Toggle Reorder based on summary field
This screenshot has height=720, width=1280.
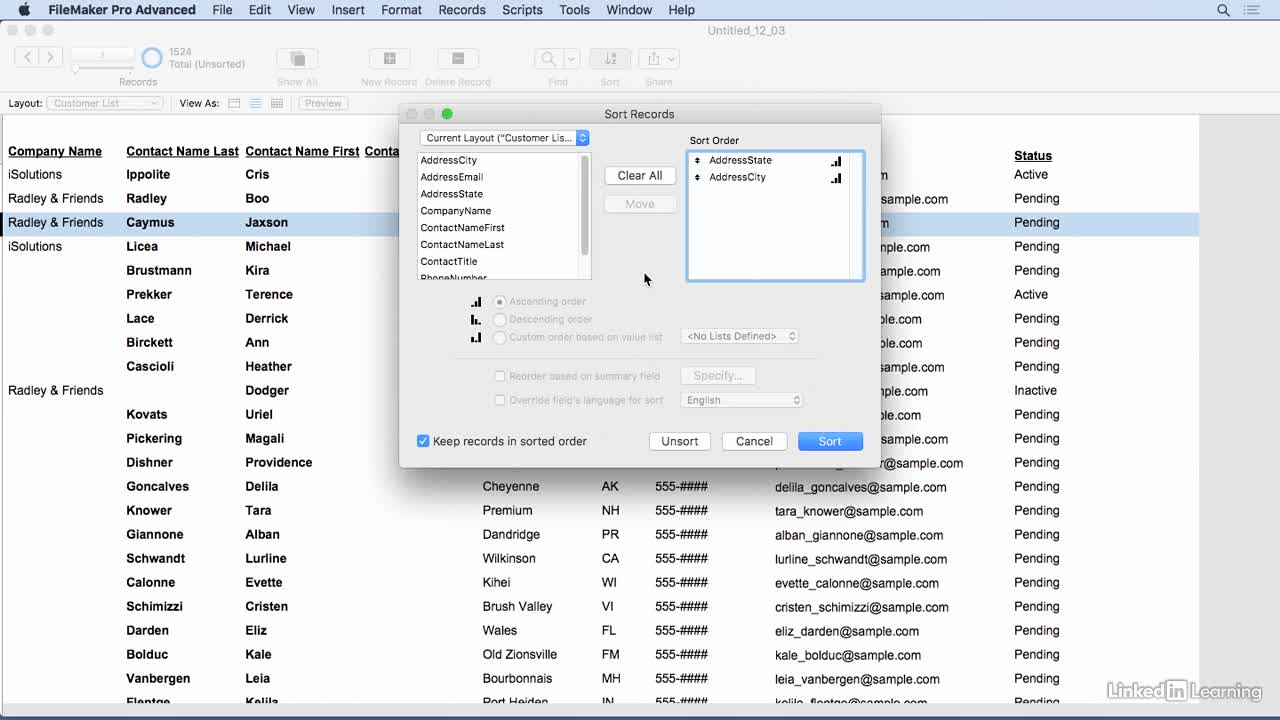(500, 376)
